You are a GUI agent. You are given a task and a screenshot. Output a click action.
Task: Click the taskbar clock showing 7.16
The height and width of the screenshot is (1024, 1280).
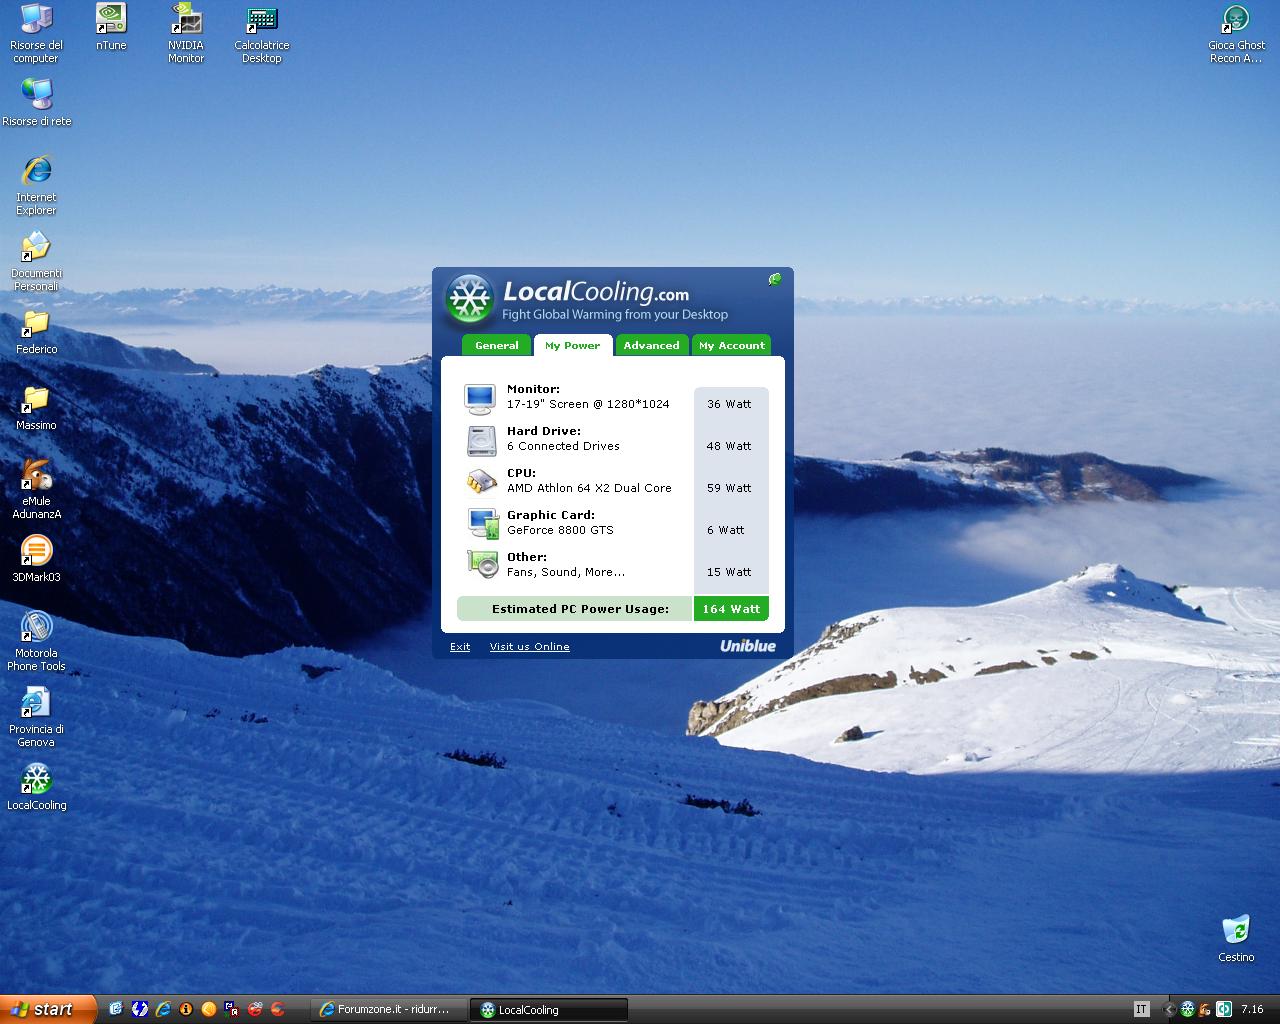1252,1010
